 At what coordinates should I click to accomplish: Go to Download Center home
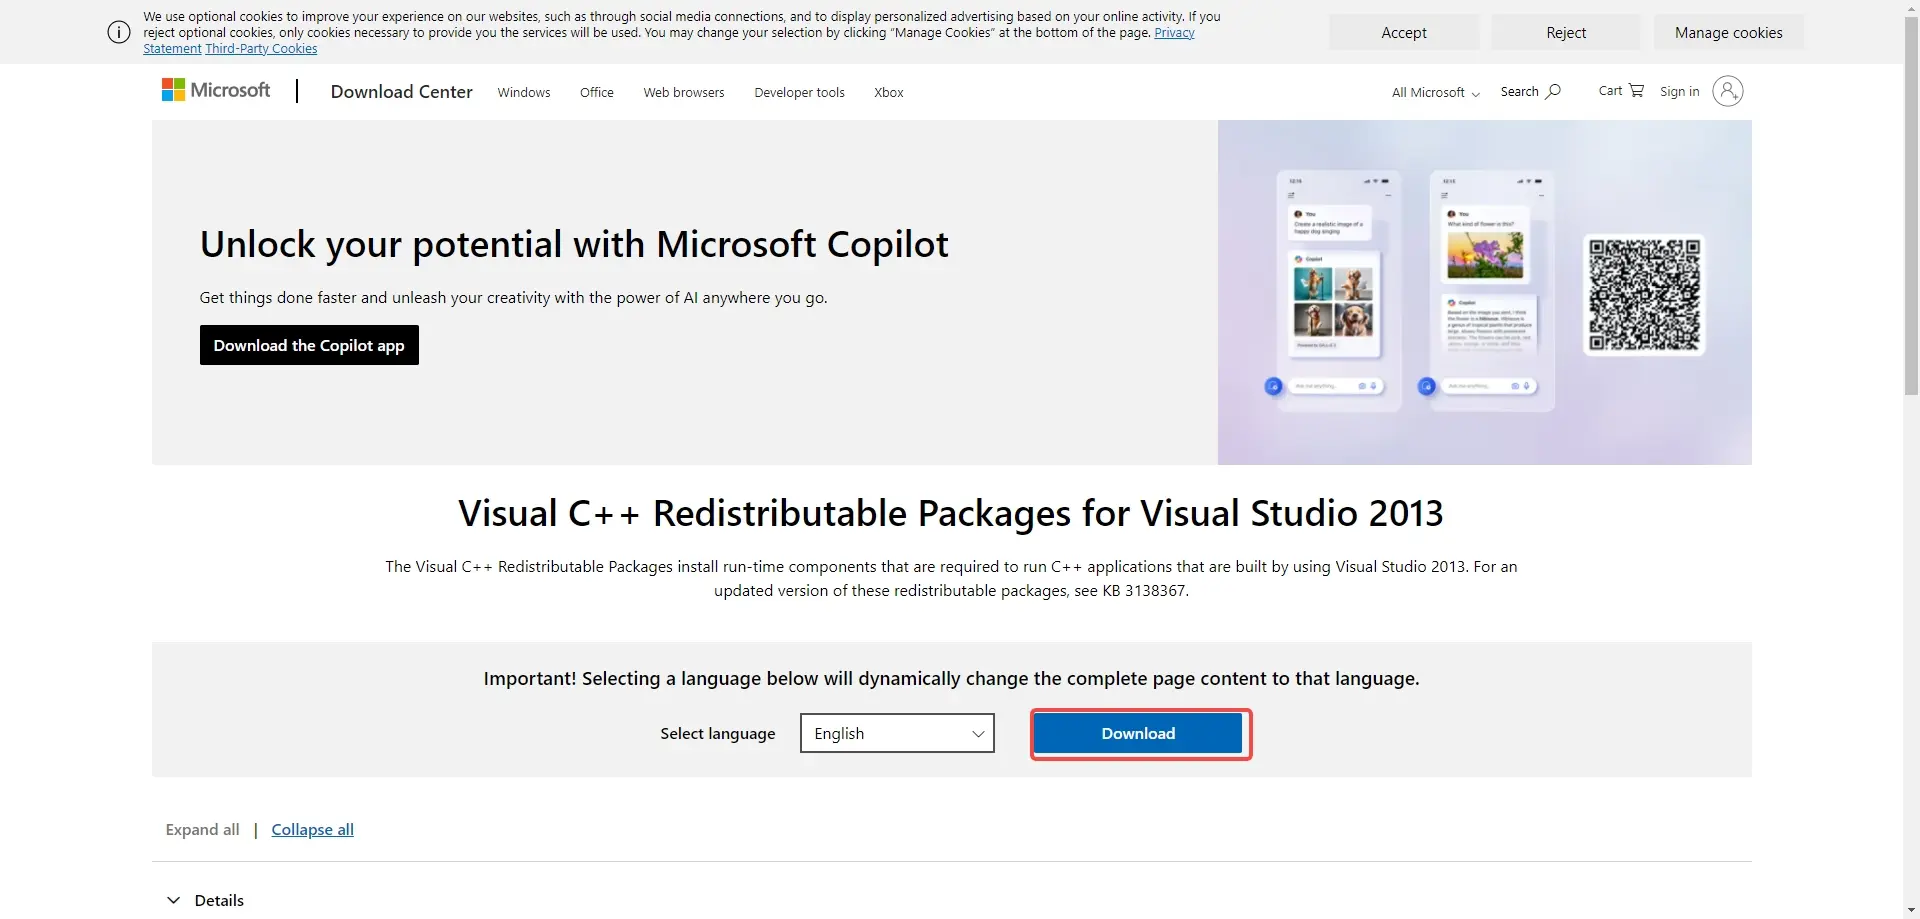click(401, 91)
